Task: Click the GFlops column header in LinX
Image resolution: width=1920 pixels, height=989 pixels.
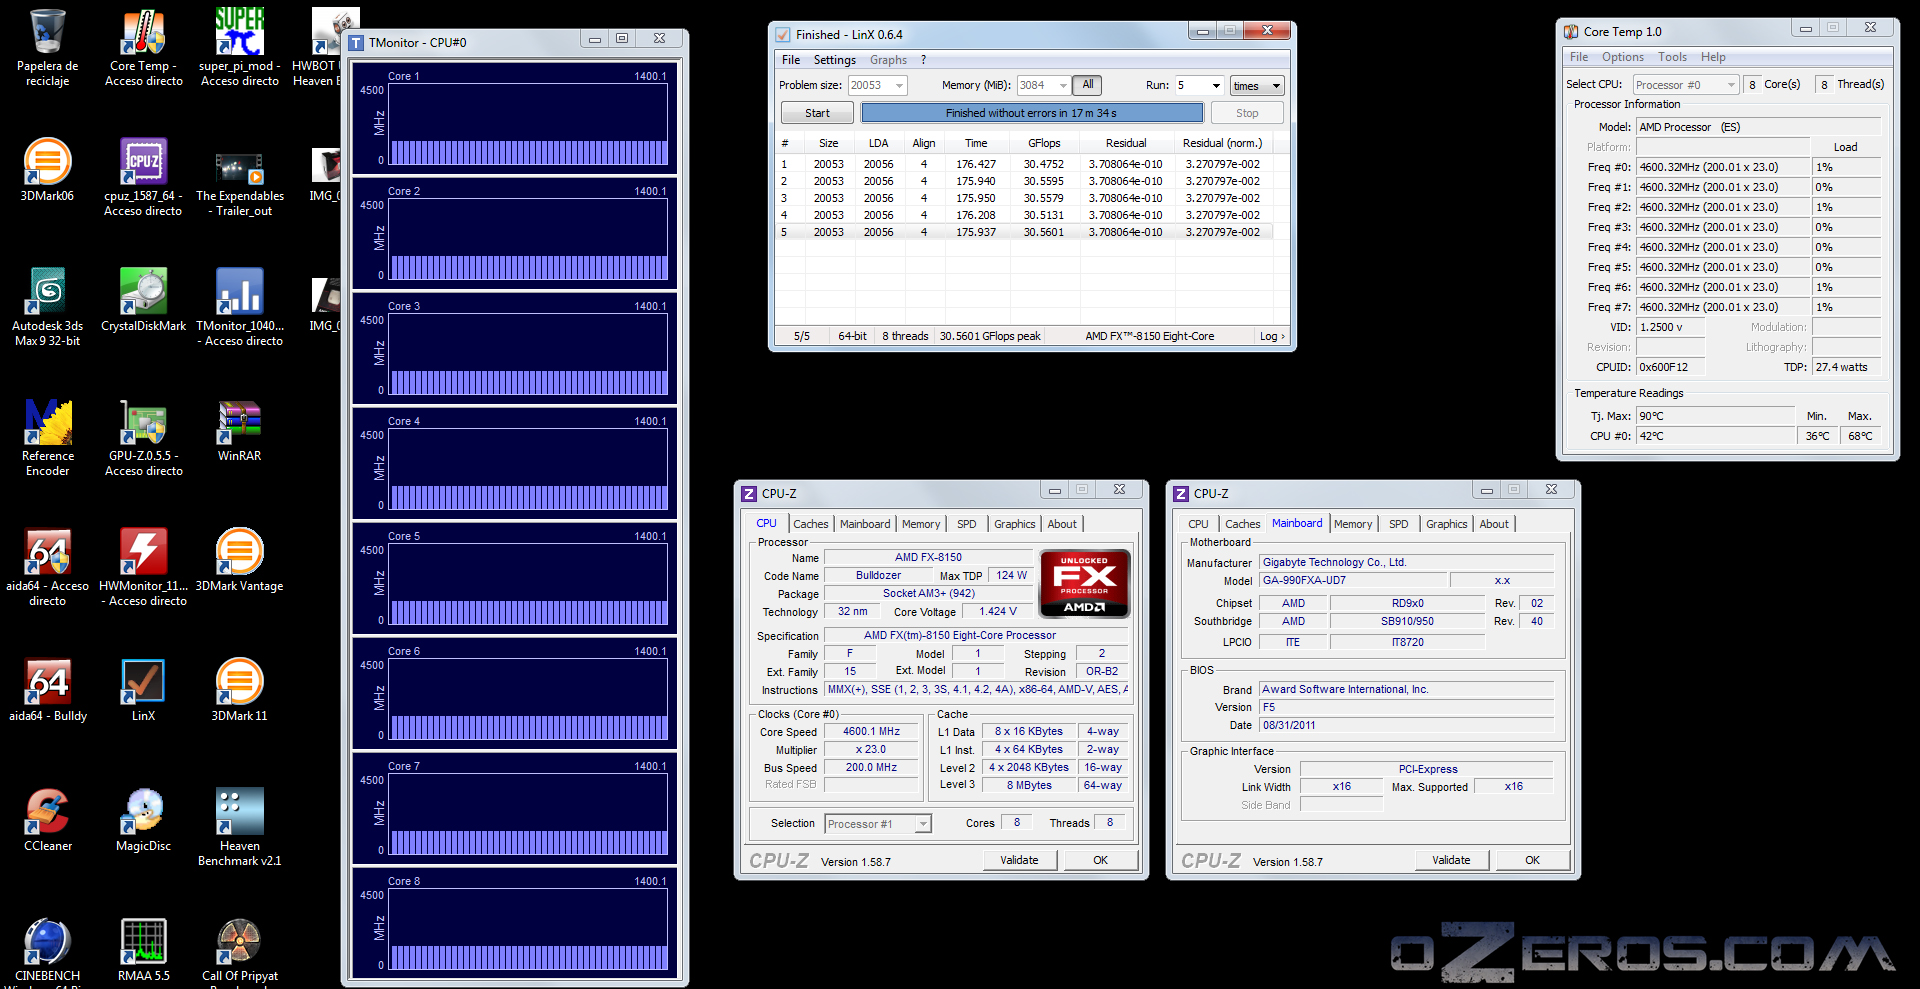Action: pyautogui.click(x=1044, y=143)
